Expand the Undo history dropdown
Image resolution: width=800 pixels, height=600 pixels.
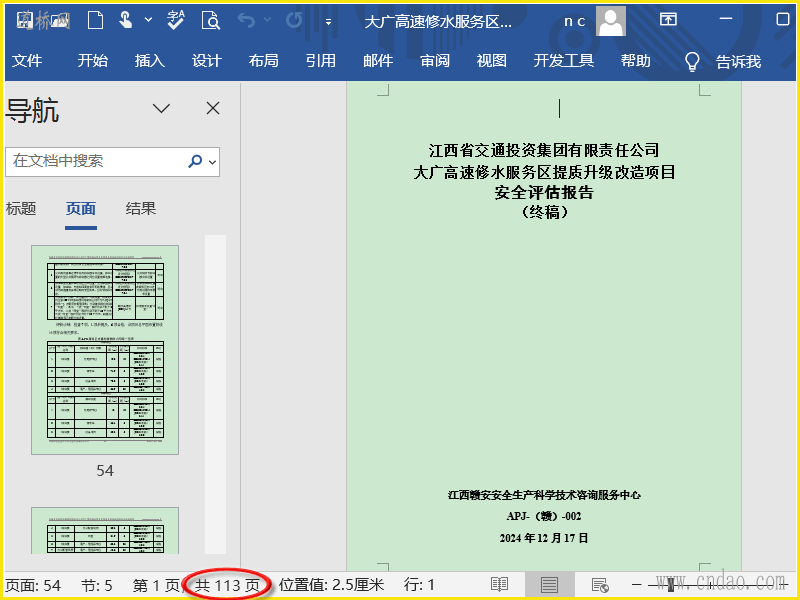tap(267, 20)
